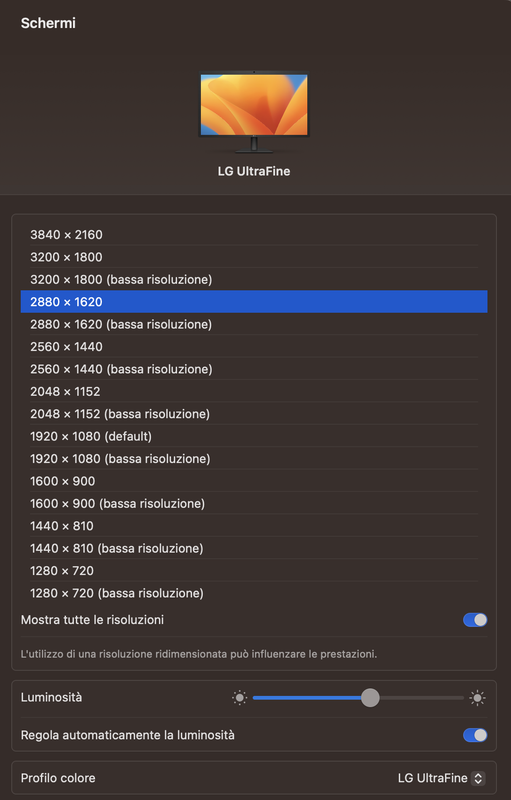The width and height of the screenshot is (511, 800).
Task: Choose 2560 × 1440 without bassa risoluzione
Action: (x=254, y=347)
